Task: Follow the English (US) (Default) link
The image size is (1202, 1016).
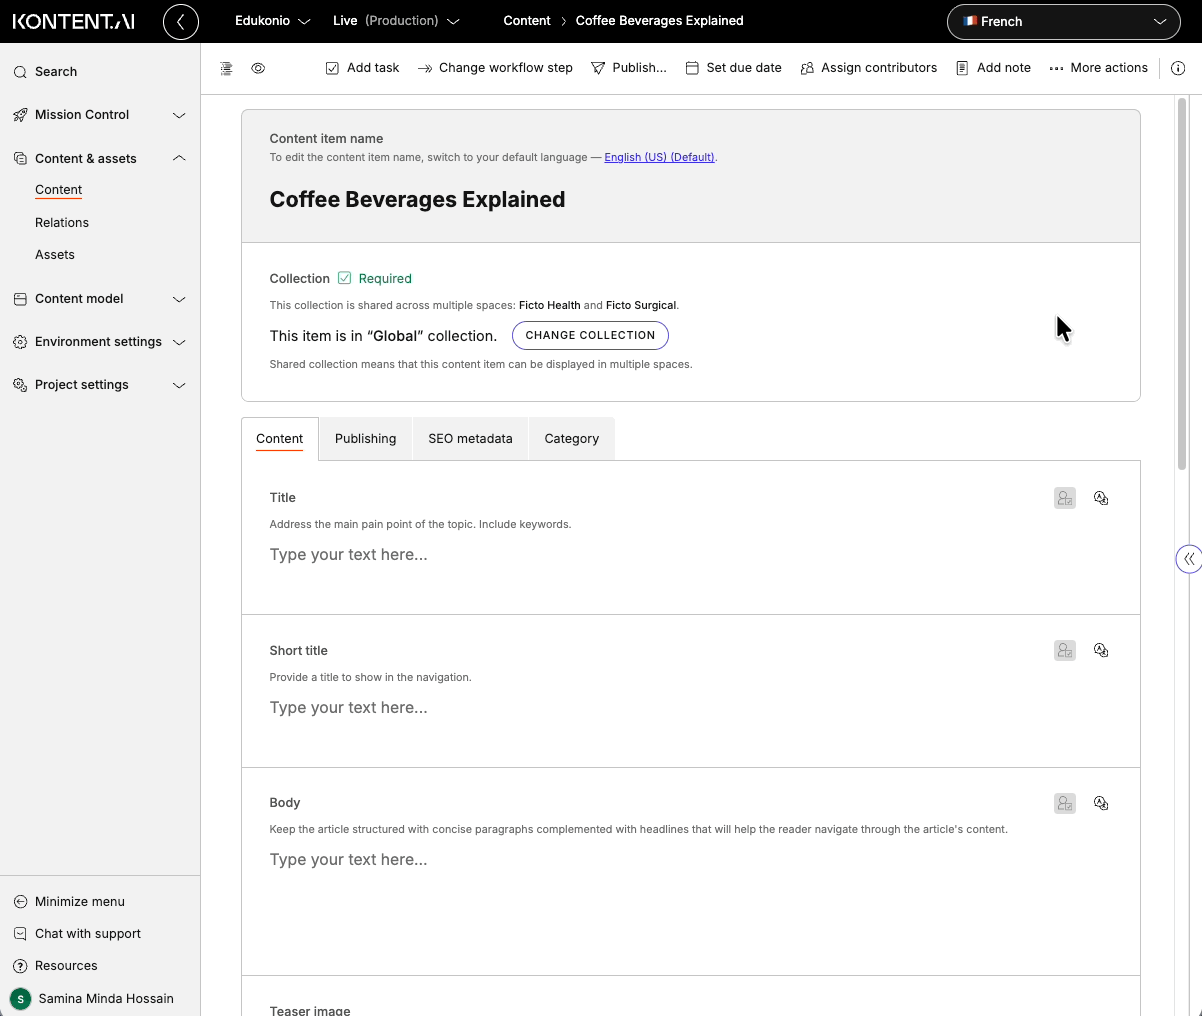Action: coord(659,157)
